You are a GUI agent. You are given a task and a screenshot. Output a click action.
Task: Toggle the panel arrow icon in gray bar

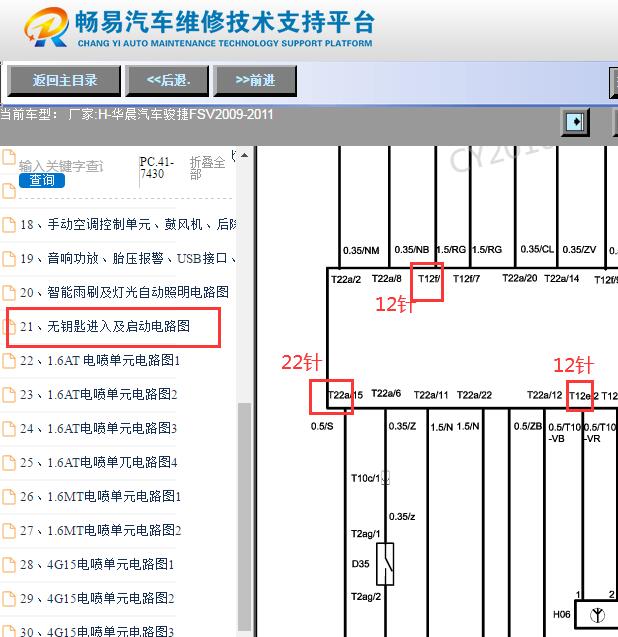pos(575,122)
